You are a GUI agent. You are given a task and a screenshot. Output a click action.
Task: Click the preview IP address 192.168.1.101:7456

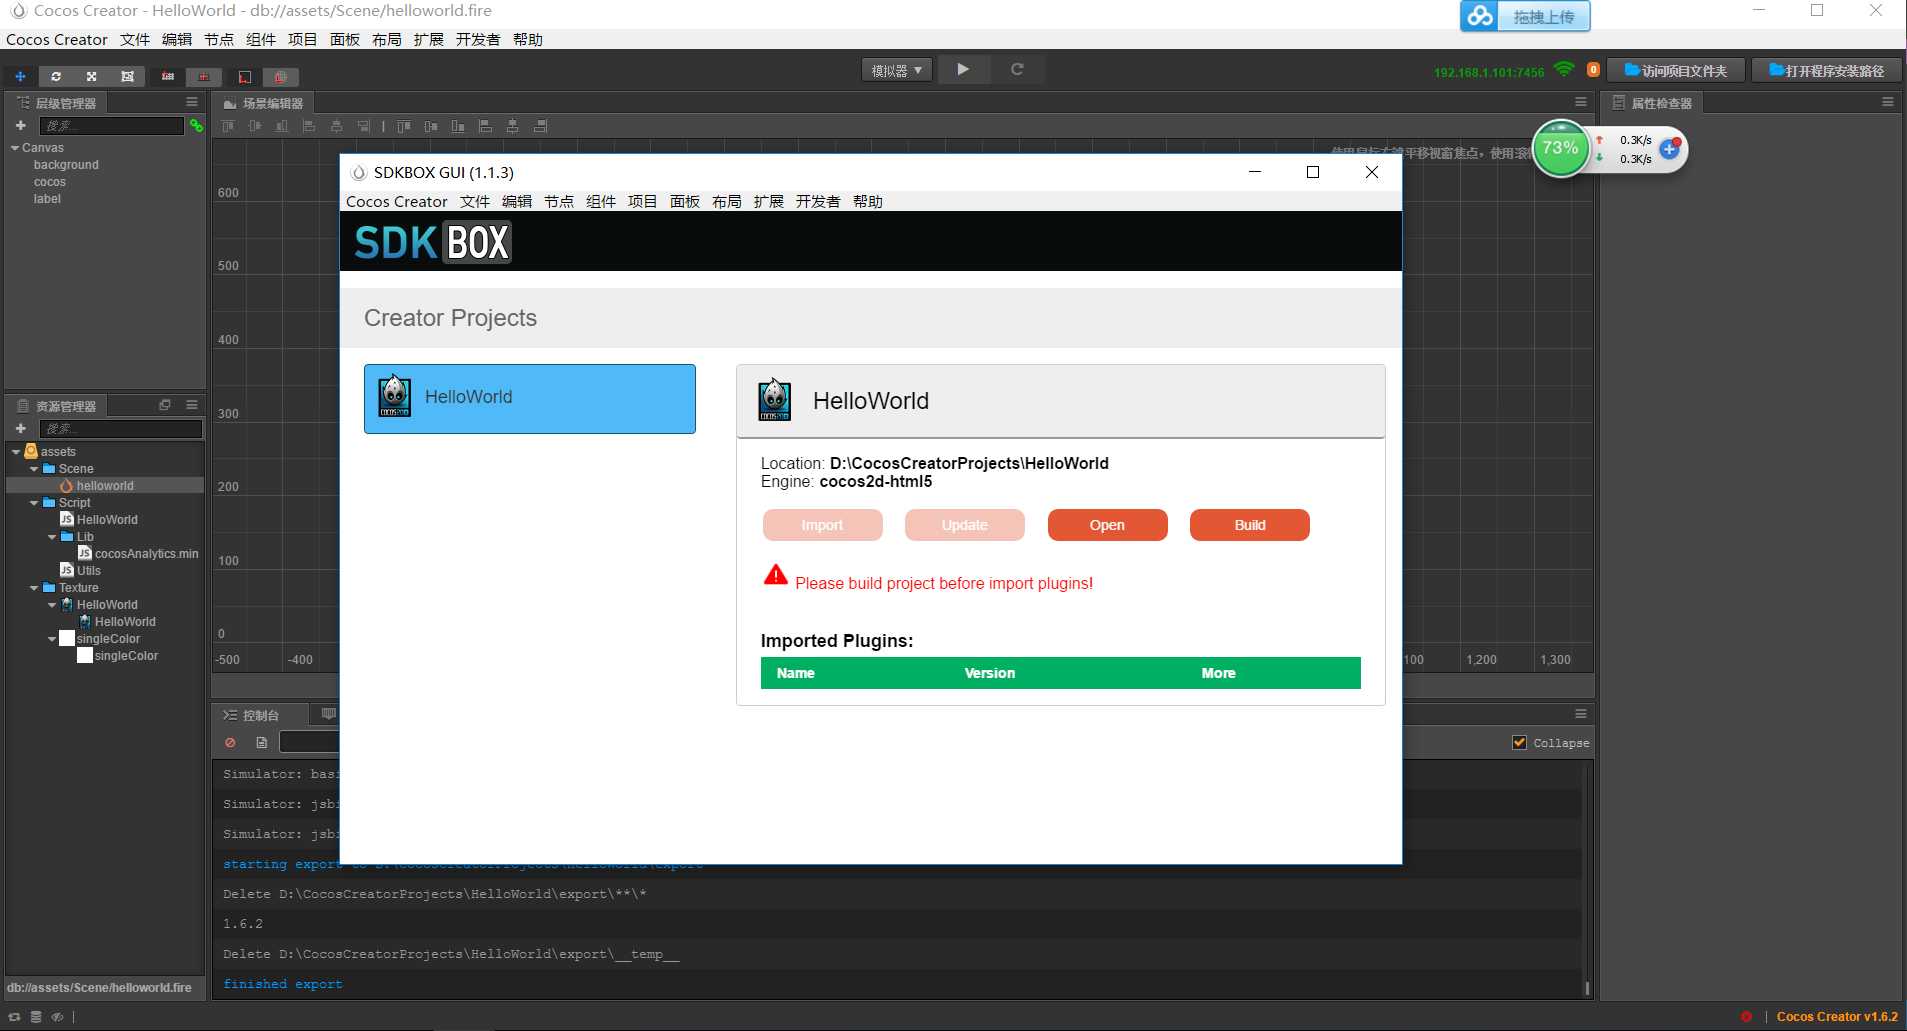pos(1489,72)
